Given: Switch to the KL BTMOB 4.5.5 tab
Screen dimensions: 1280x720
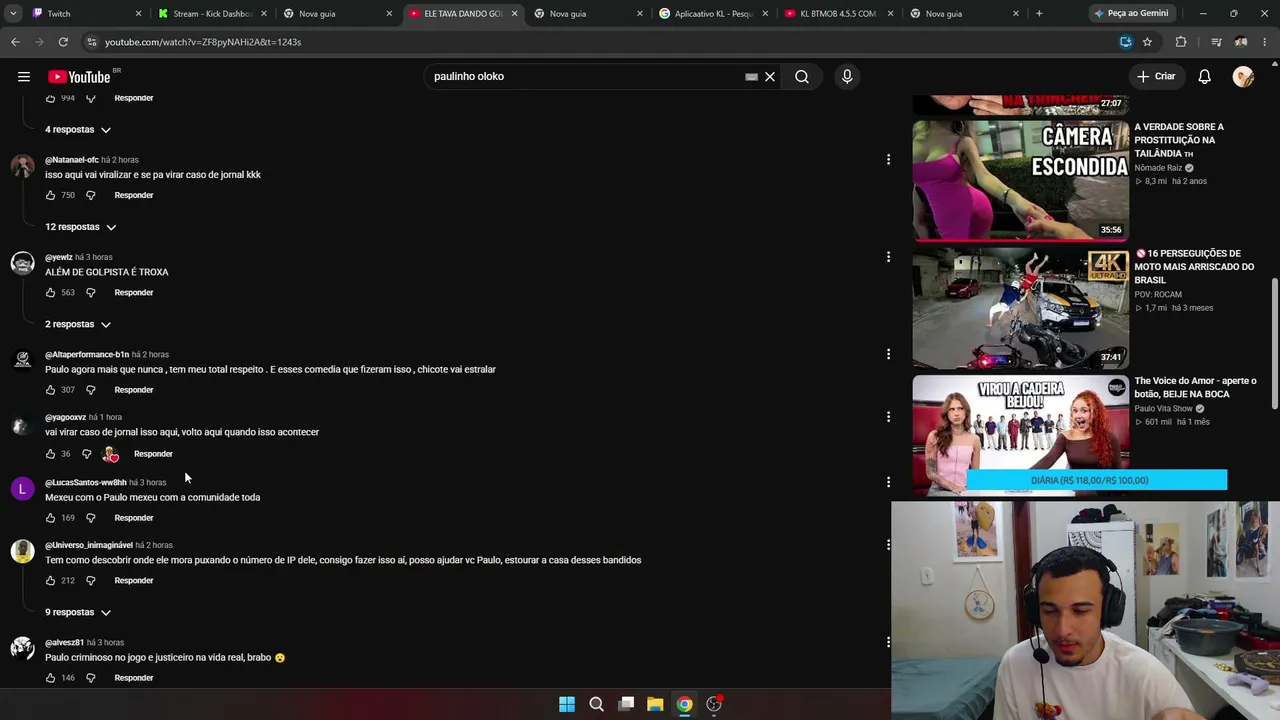Looking at the screenshot, I should [837, 14].
